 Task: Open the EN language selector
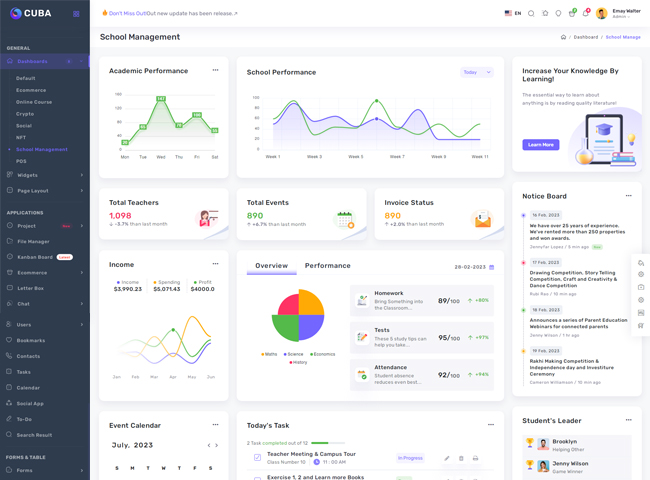513,14
